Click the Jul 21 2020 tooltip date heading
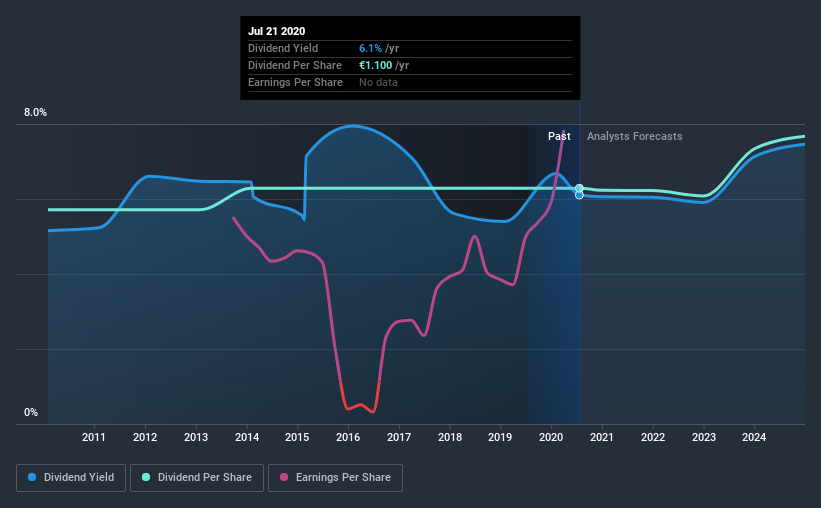Image resolution: width=821 pixels, height=508 pixels. click(x=276, y=31)
